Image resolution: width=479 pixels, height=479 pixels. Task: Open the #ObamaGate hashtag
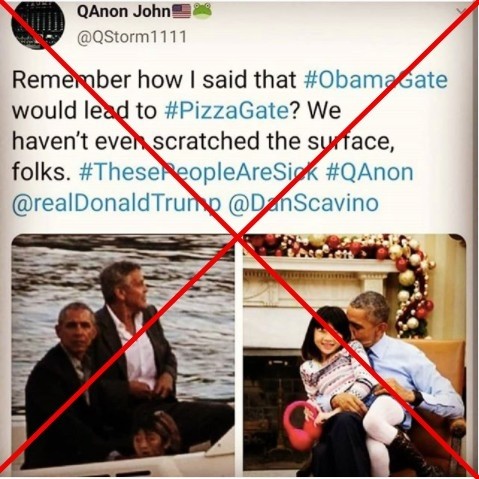click(376, 80)
